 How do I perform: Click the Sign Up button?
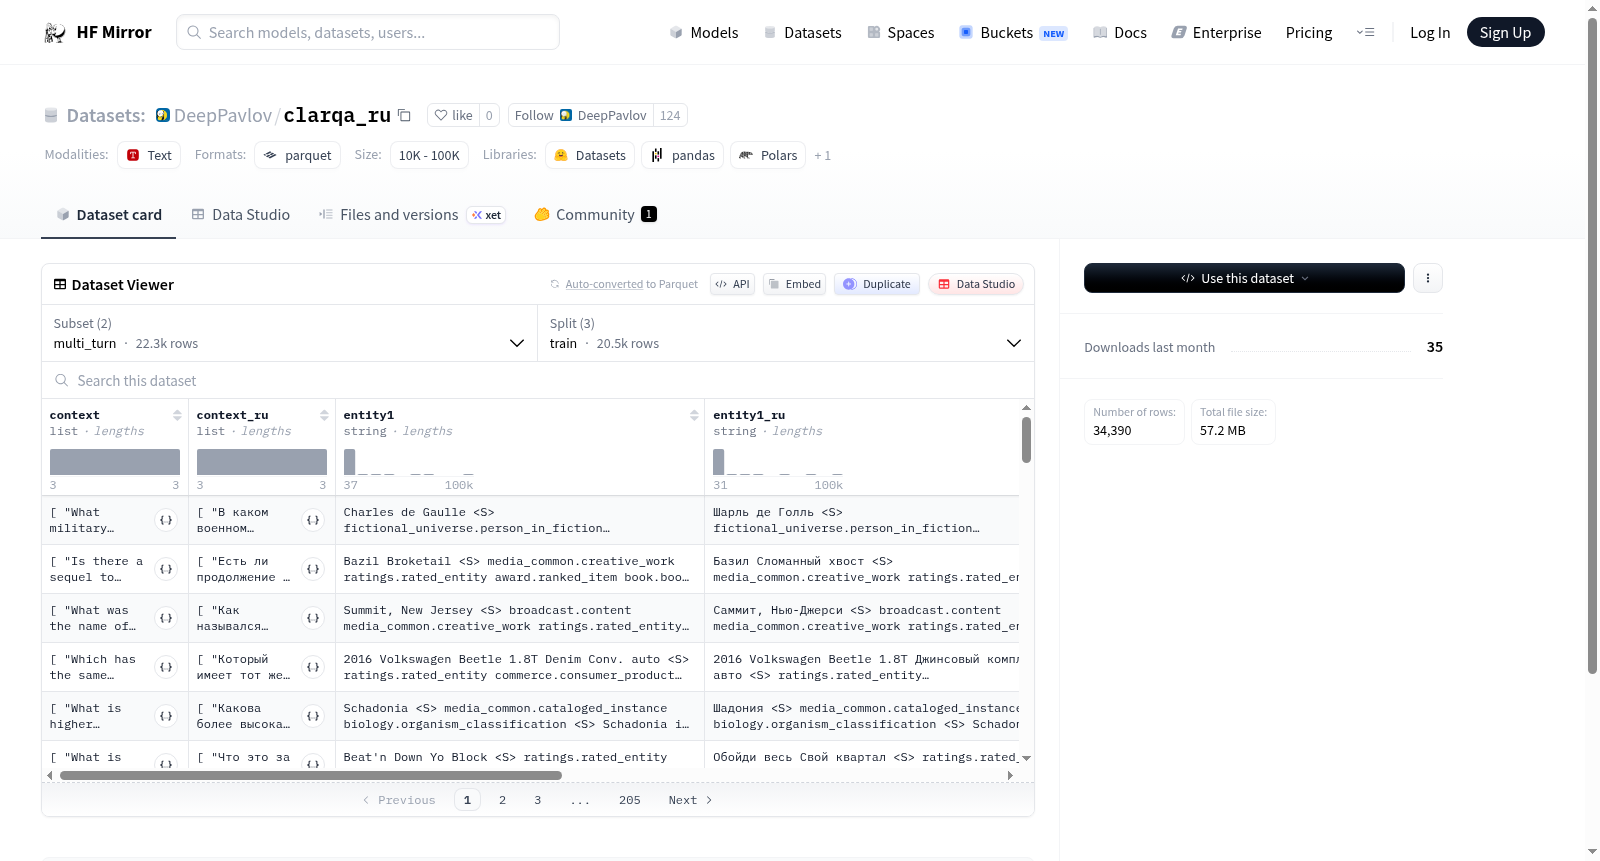(x=1505, y=32)
